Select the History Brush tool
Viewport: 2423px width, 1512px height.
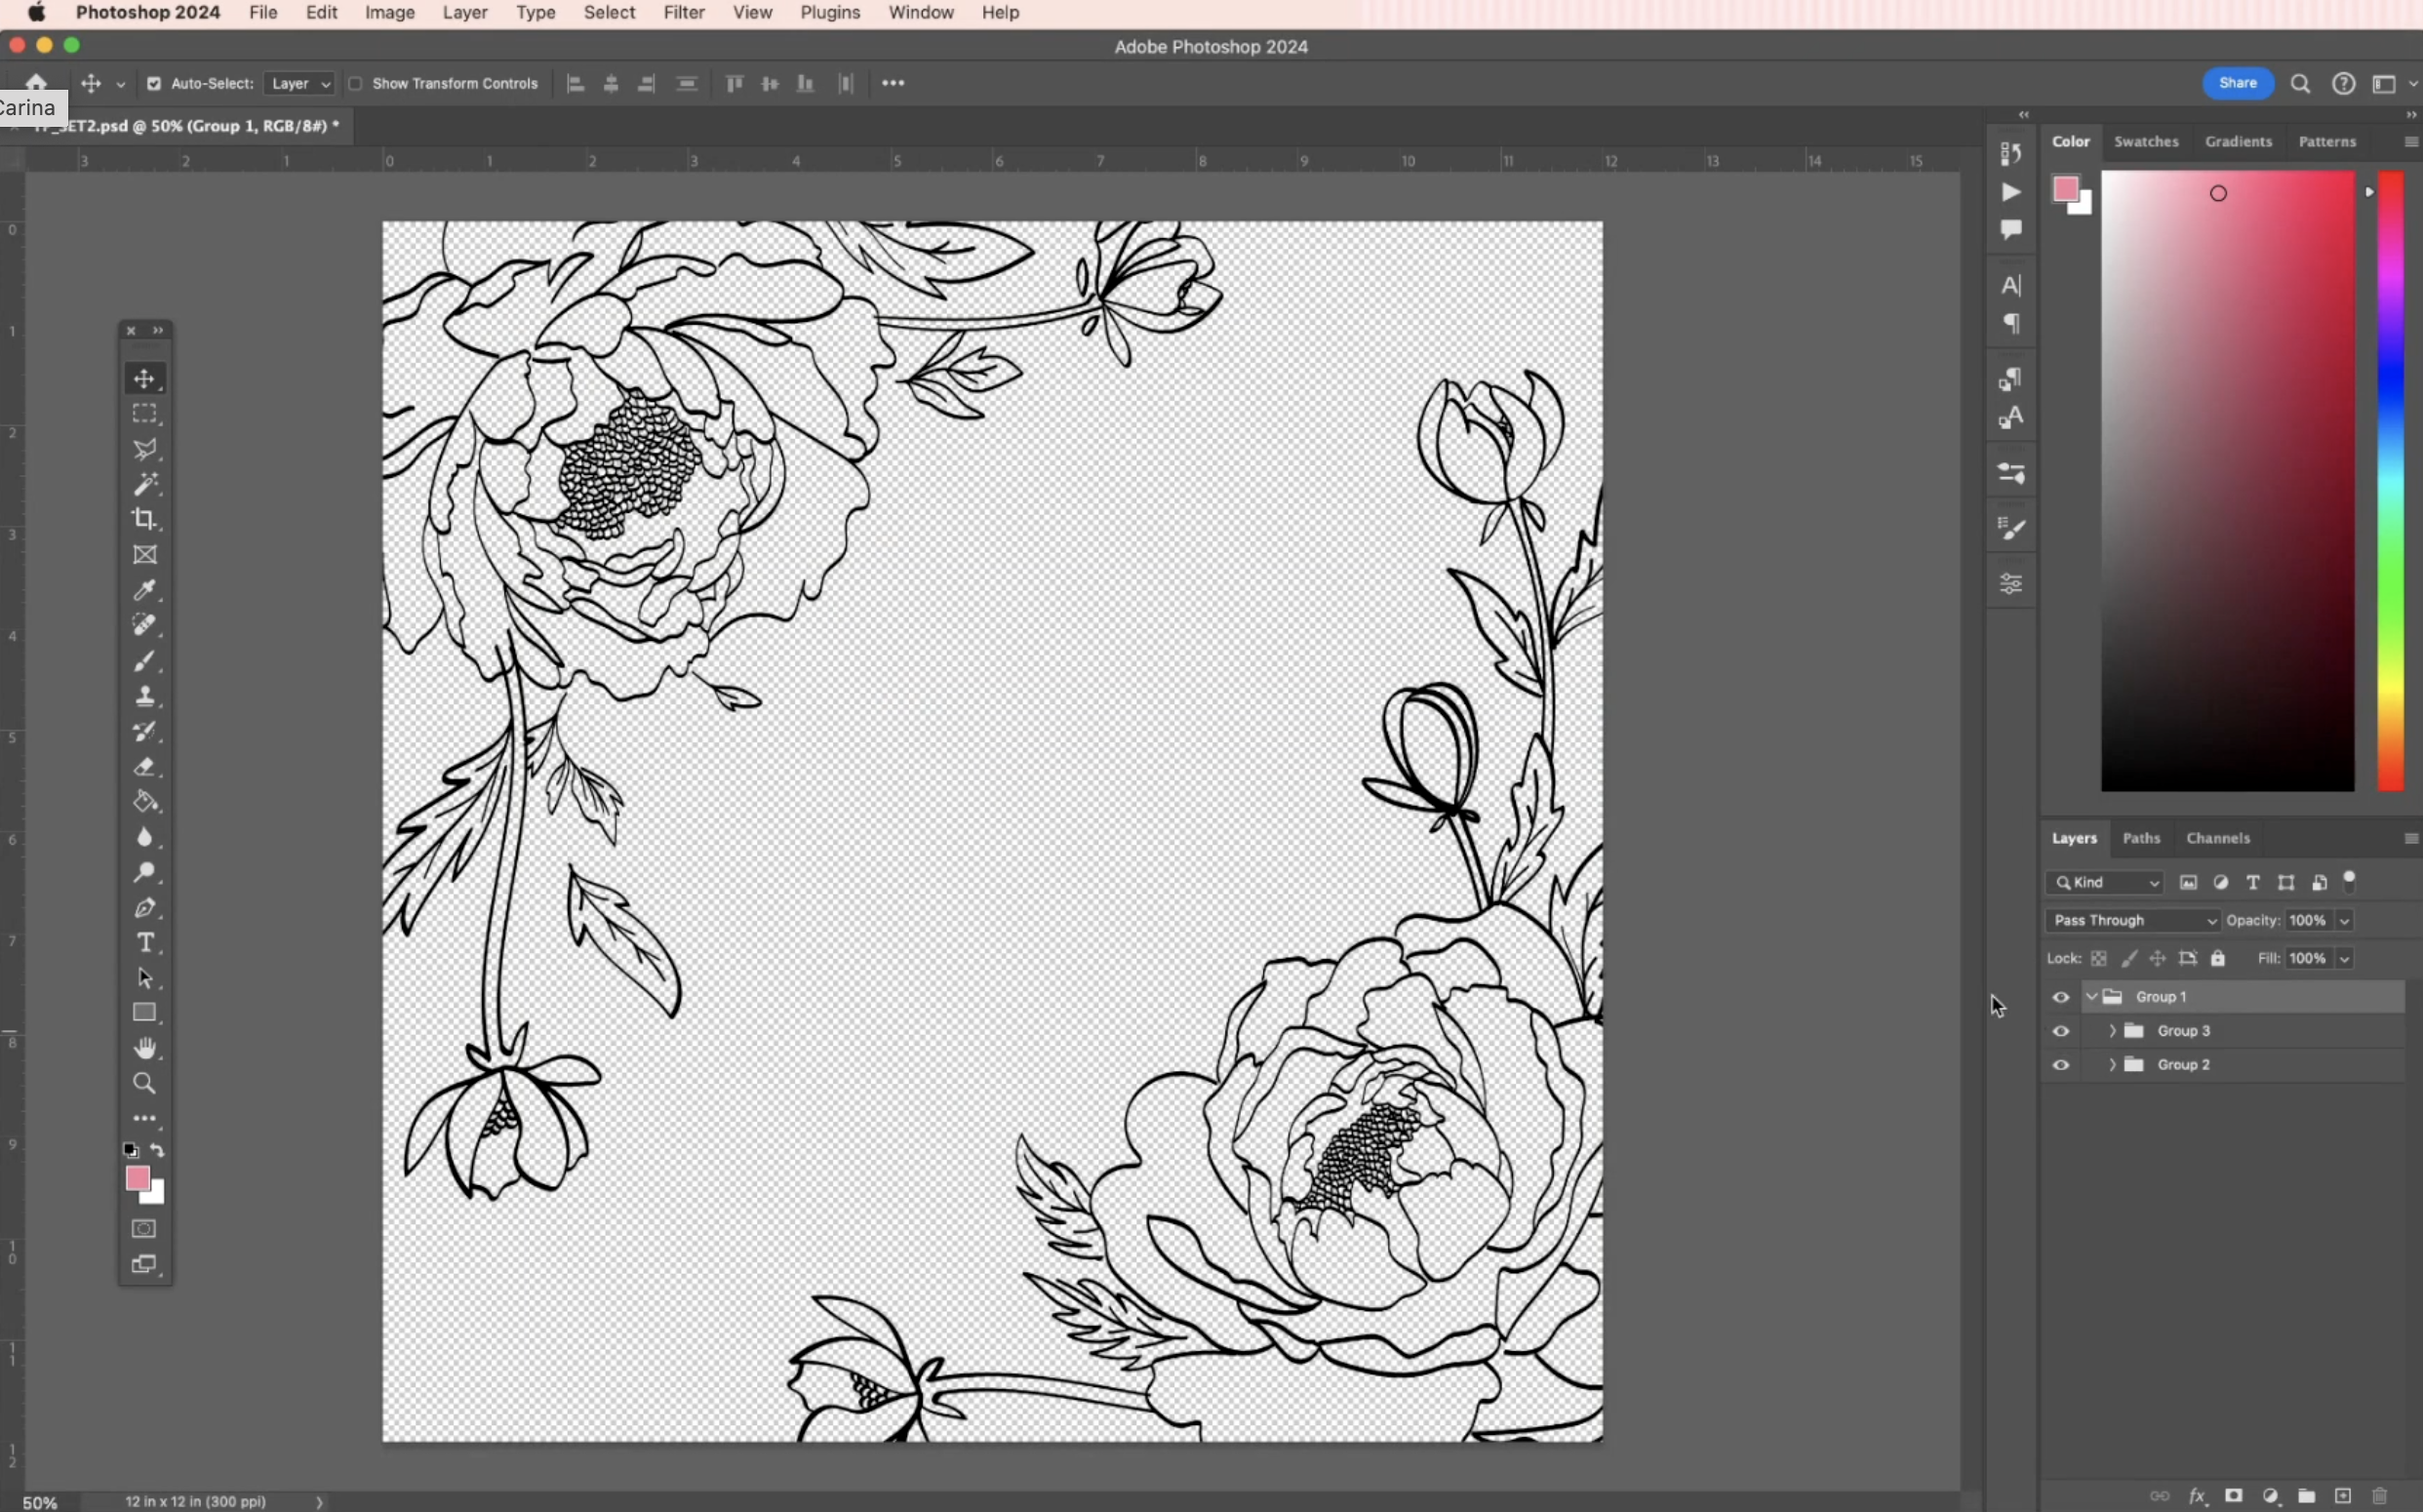[x=145, y=731]
